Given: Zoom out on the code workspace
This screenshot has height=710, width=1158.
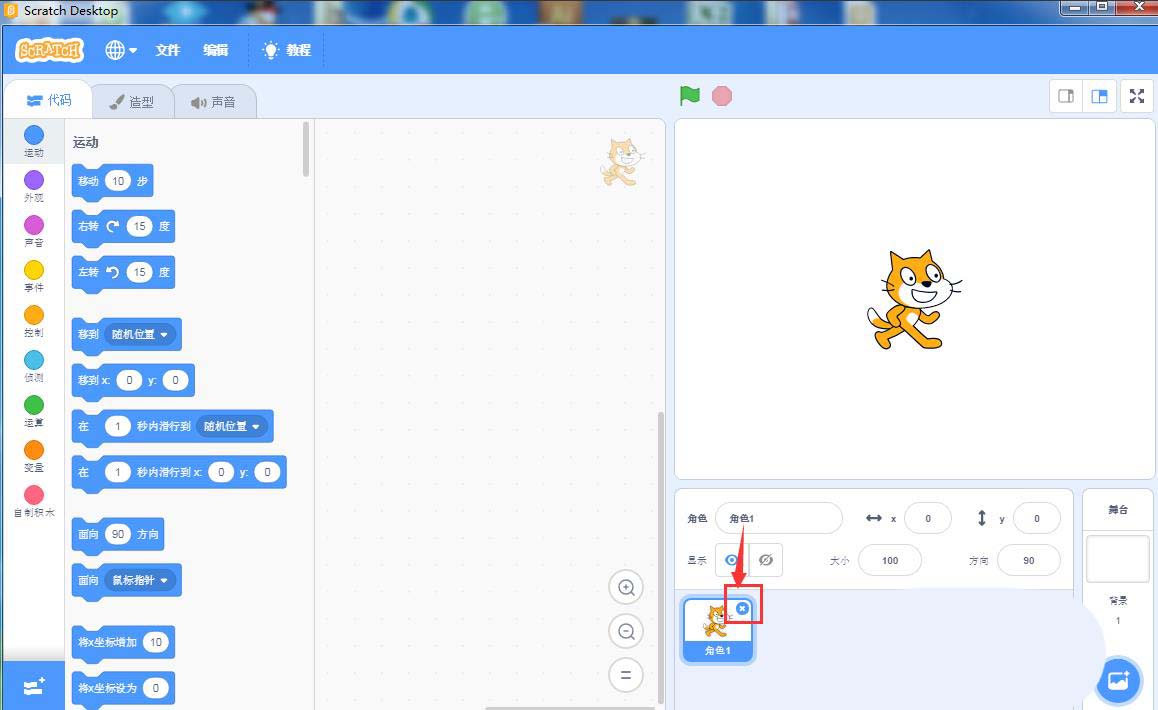Looking at the screenshot, I should 626,632.
